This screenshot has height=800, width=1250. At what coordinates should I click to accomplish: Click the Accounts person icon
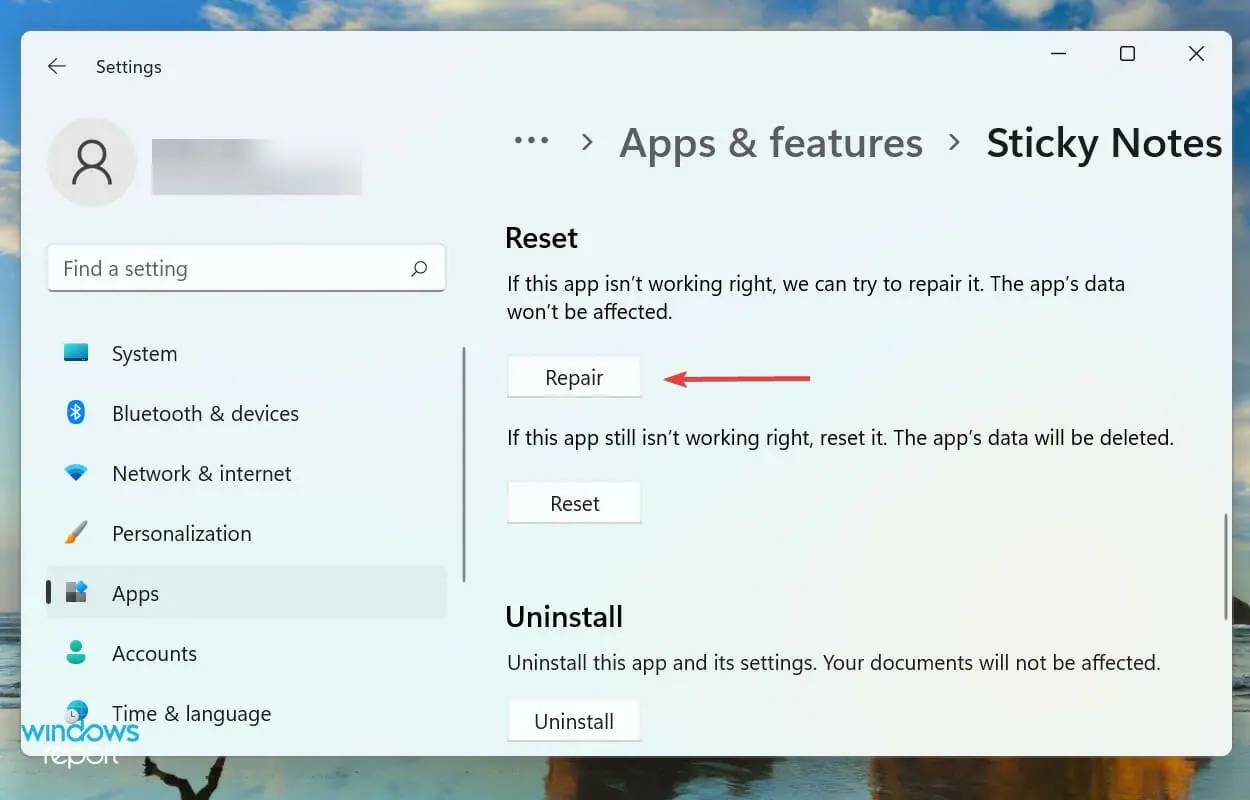coord(76,653)
